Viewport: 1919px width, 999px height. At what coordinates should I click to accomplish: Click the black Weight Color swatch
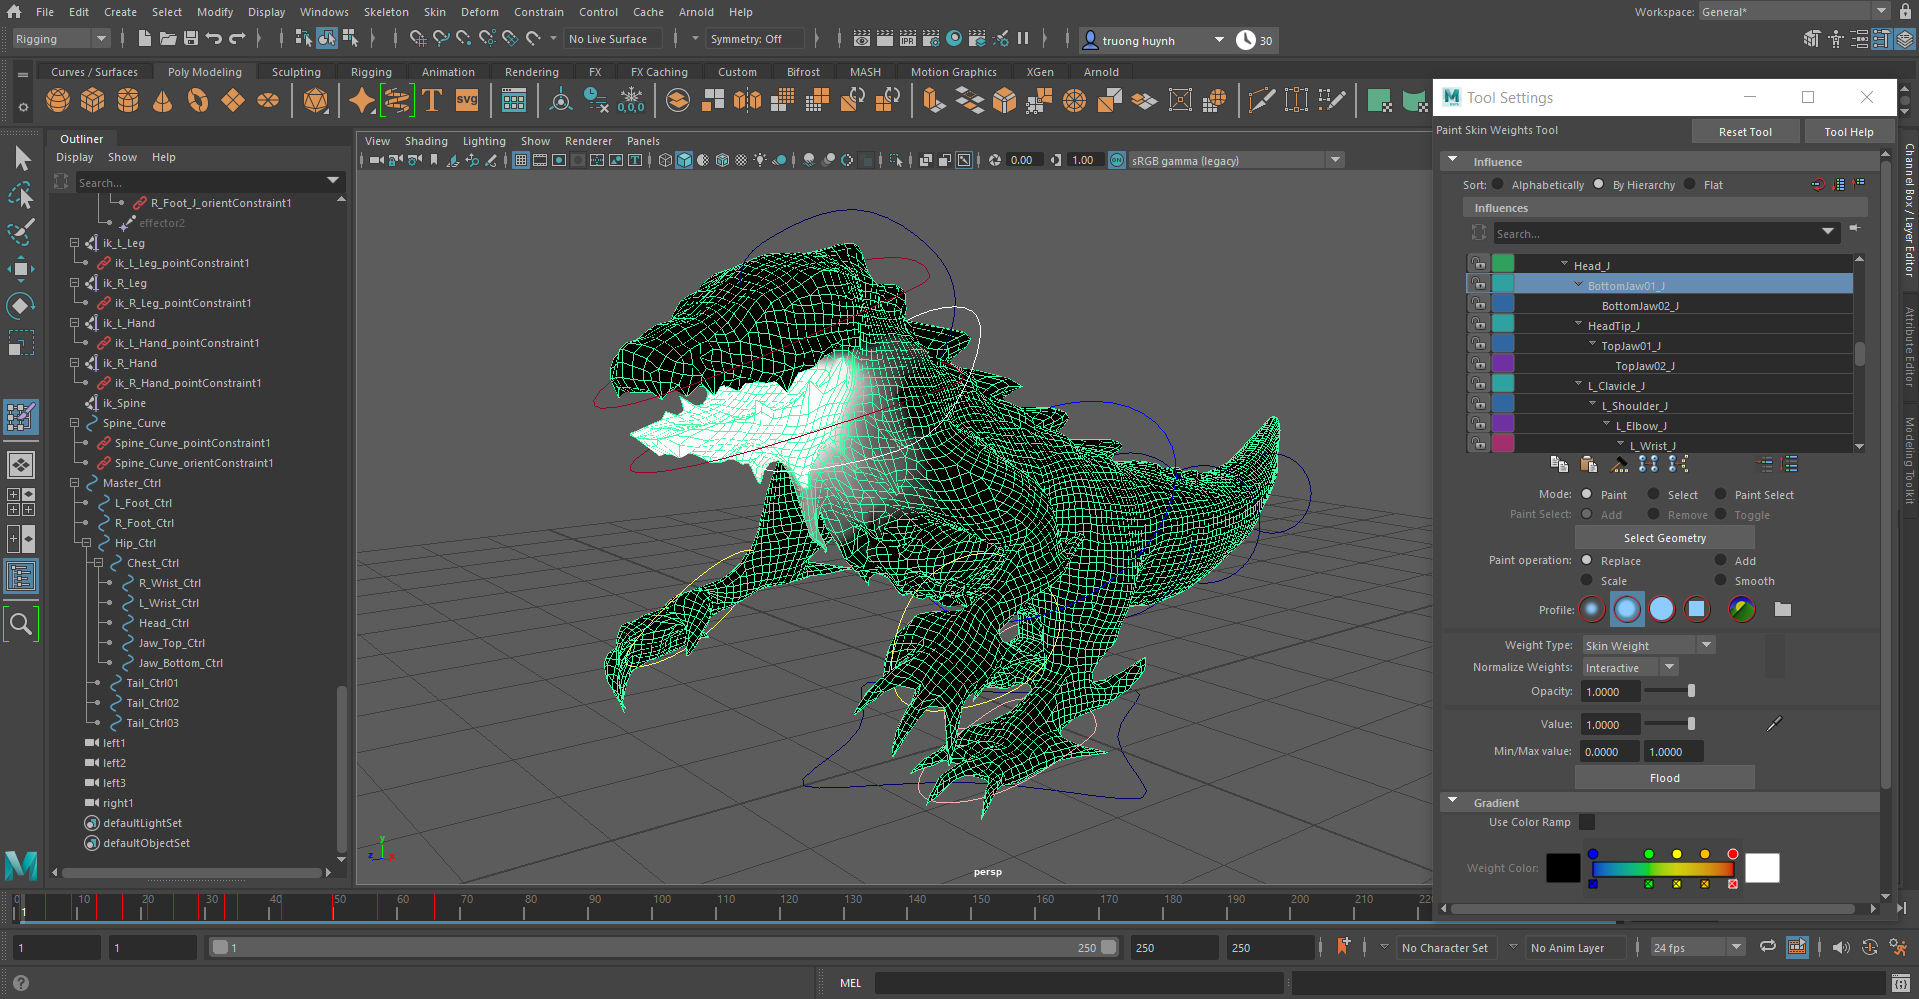[x=1564, y=868]
